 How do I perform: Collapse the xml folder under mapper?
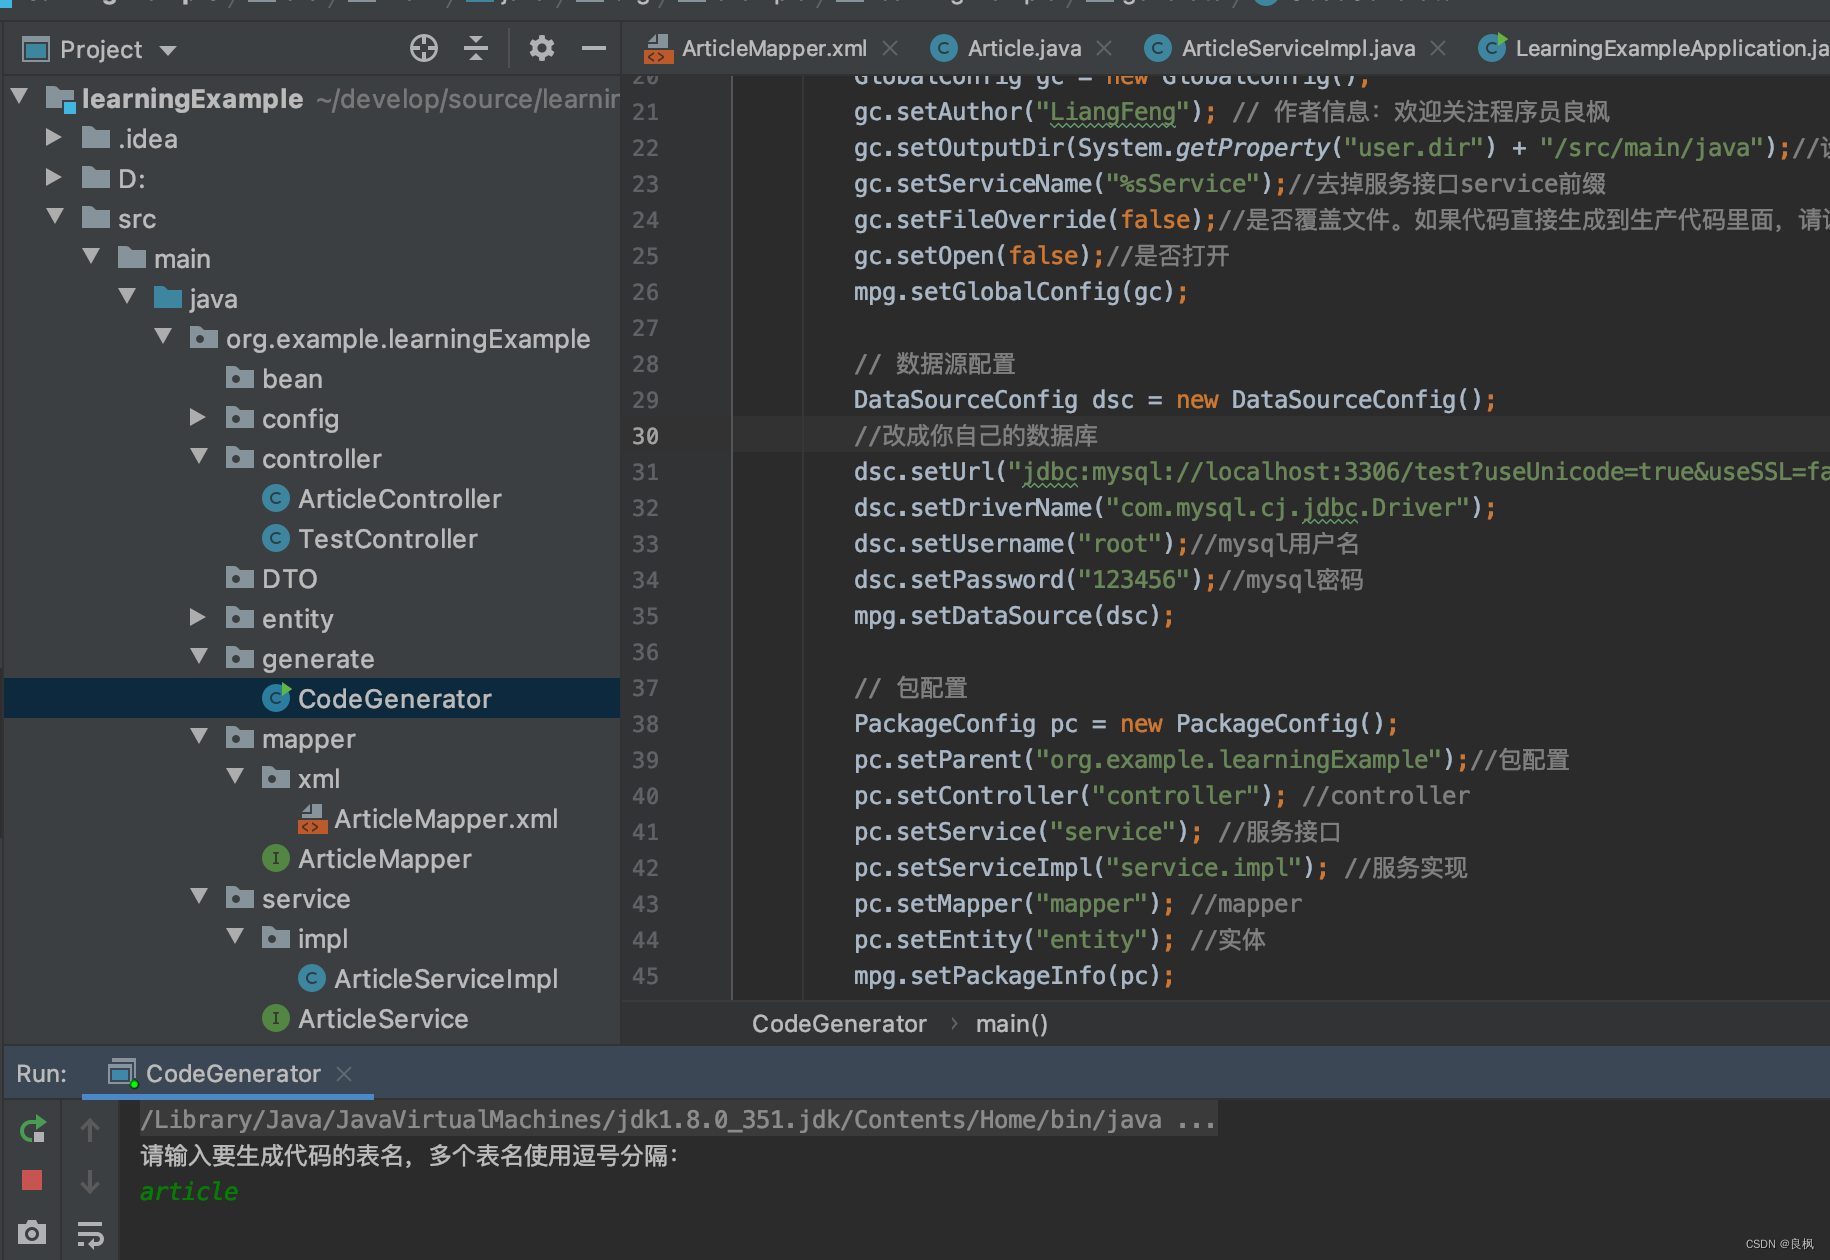(235, 777)
